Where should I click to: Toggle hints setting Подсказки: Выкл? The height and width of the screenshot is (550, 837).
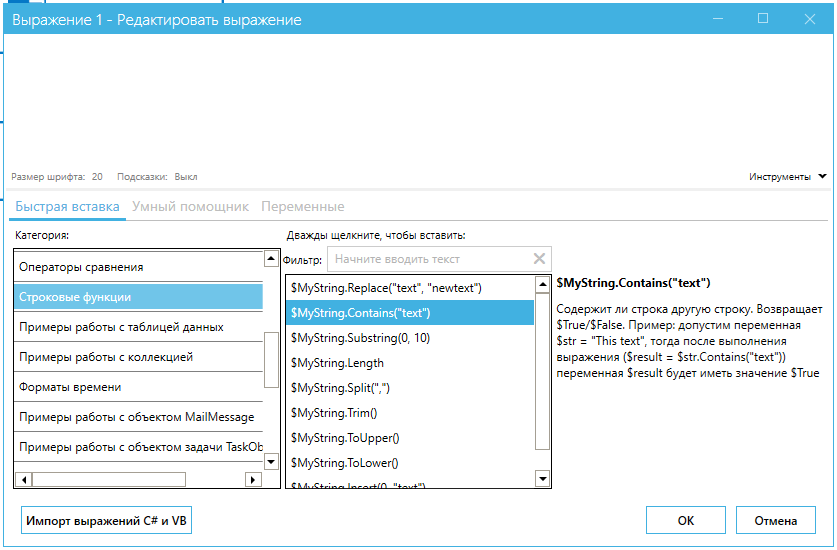click(157, 177)
